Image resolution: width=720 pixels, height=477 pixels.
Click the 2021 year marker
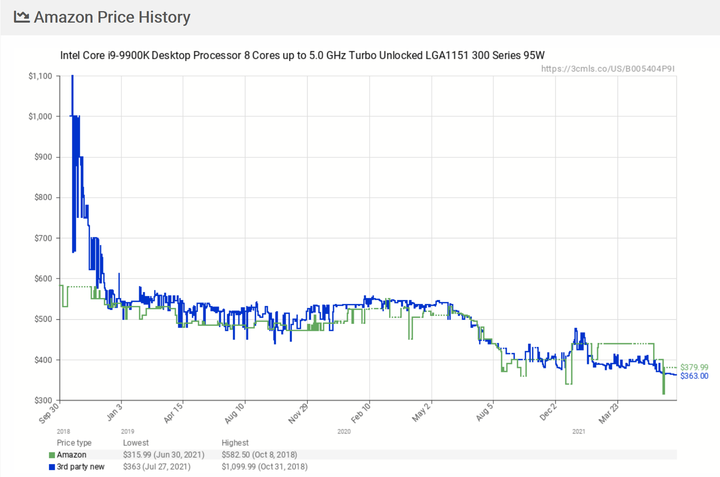pyautogui.click(x=579, y=432)
